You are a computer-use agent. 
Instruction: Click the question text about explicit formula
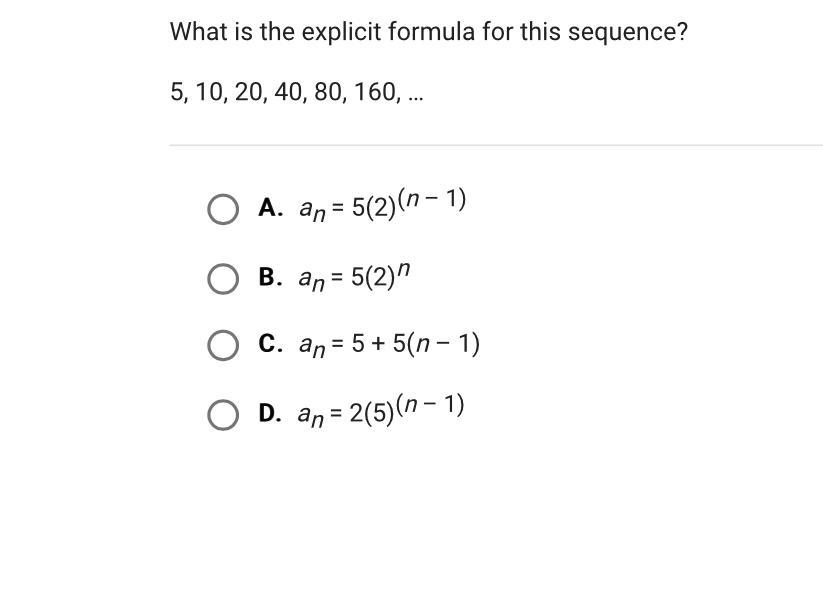click(x=429, y=32)
